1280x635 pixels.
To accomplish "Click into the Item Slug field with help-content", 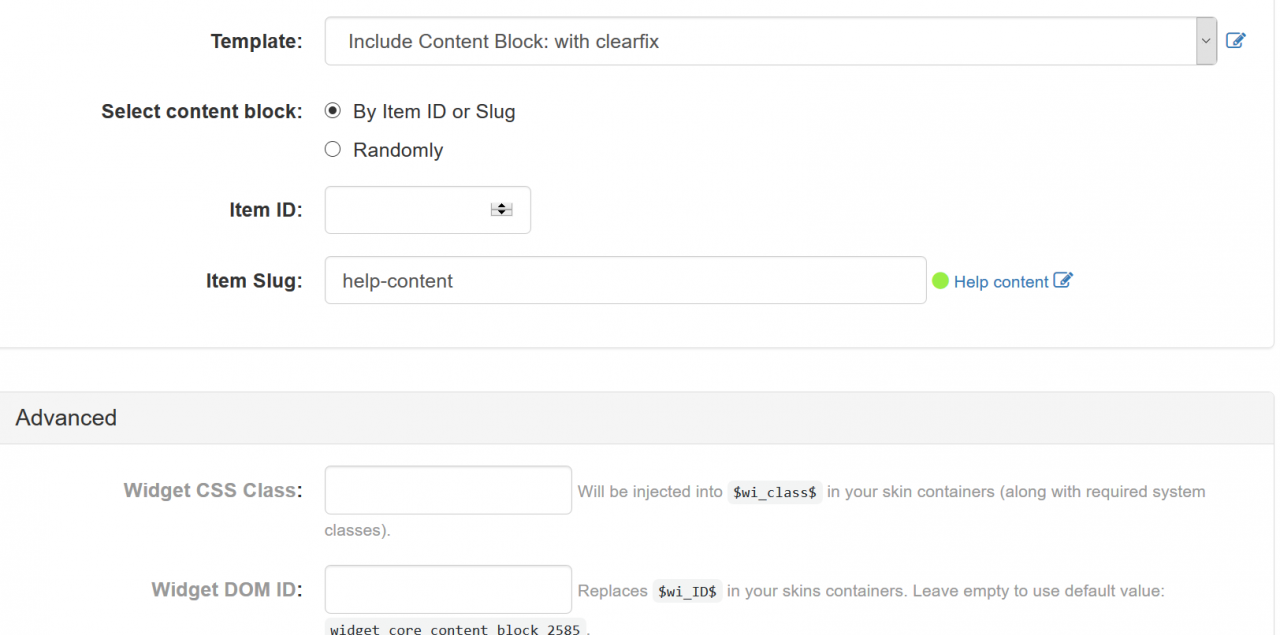I will click(x=626, y=280).
